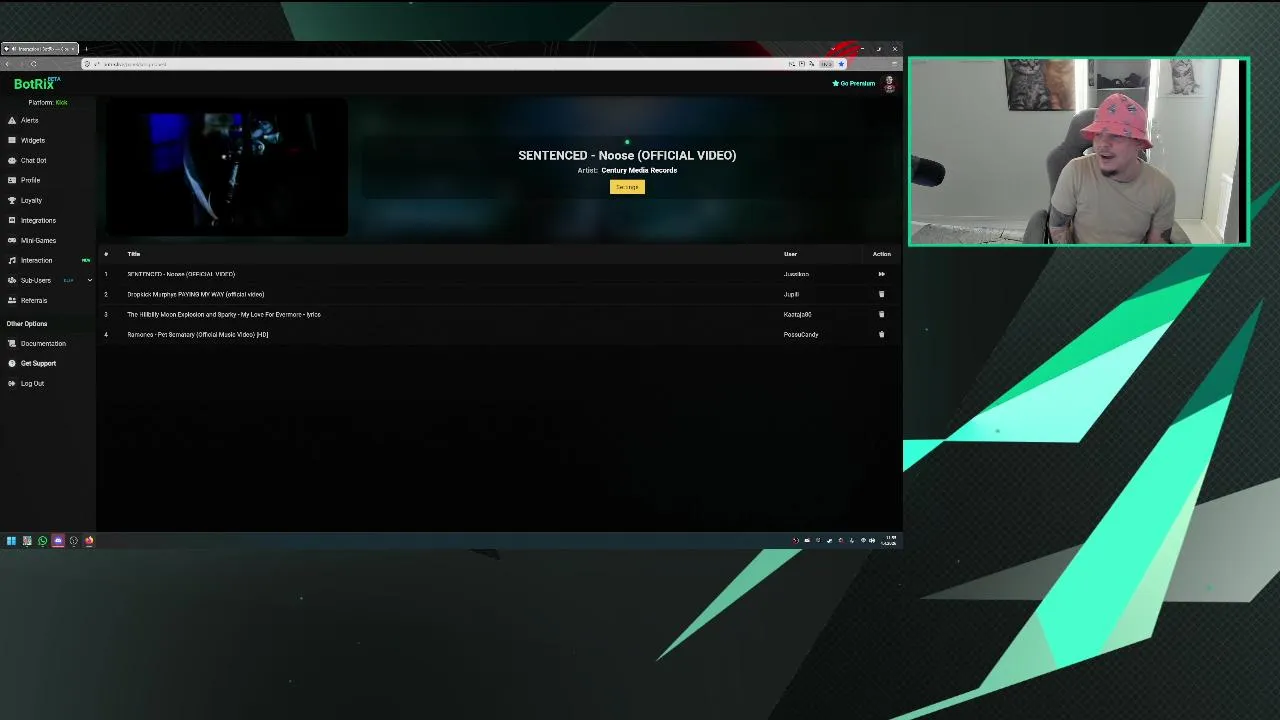Click user name 'PossuCandy'
The height and width of the screenshot is (720, 1280).
coord(801,334)
